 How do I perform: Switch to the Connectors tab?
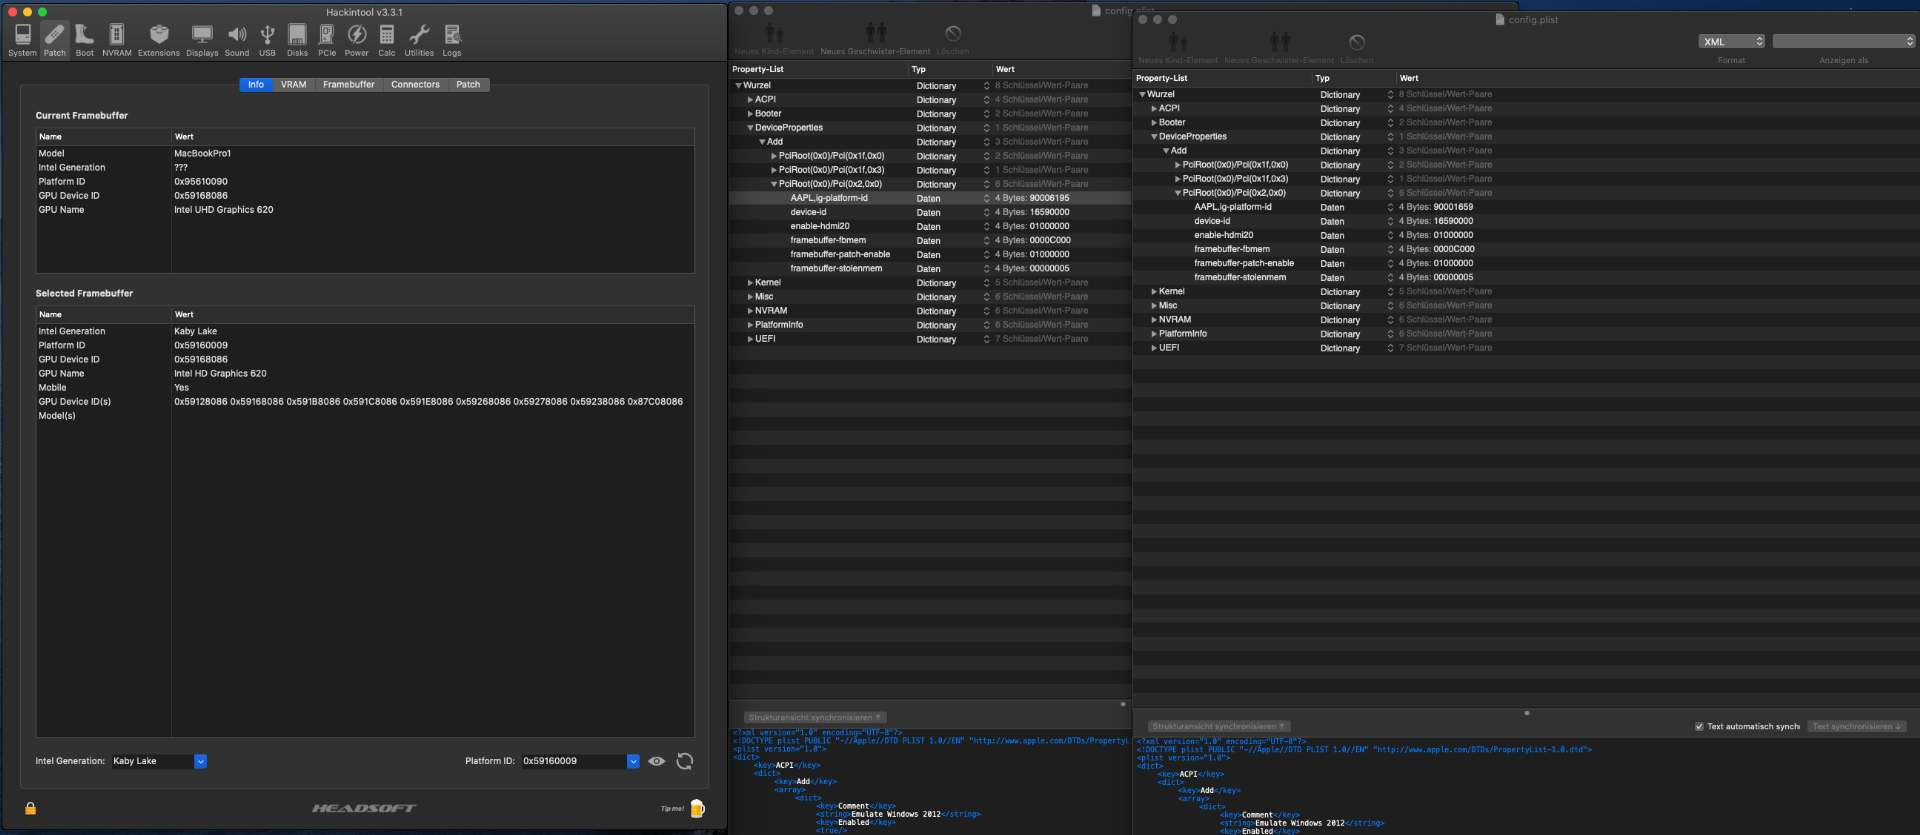pos(415,85)
